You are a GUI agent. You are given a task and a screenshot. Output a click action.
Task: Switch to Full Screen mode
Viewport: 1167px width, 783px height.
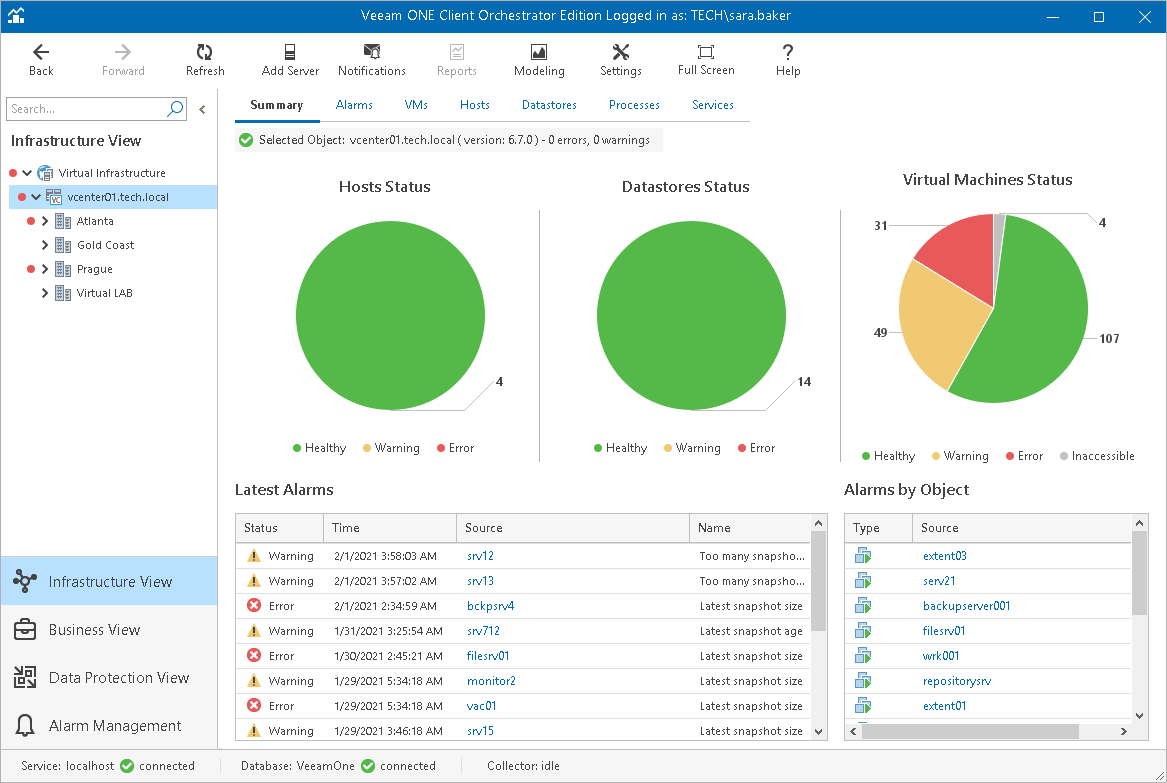(706, 60)
